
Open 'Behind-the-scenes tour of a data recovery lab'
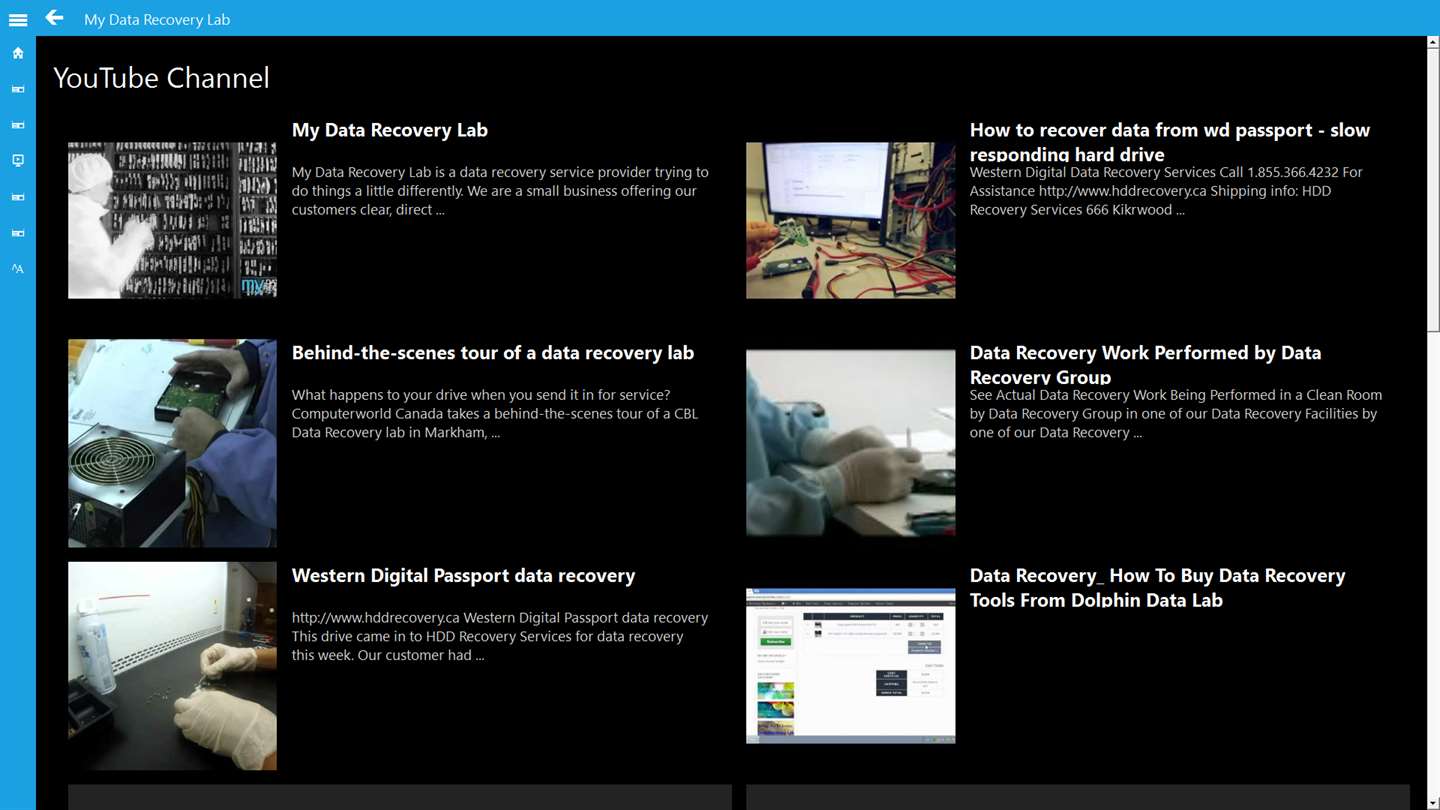click(x=493, y=353)
